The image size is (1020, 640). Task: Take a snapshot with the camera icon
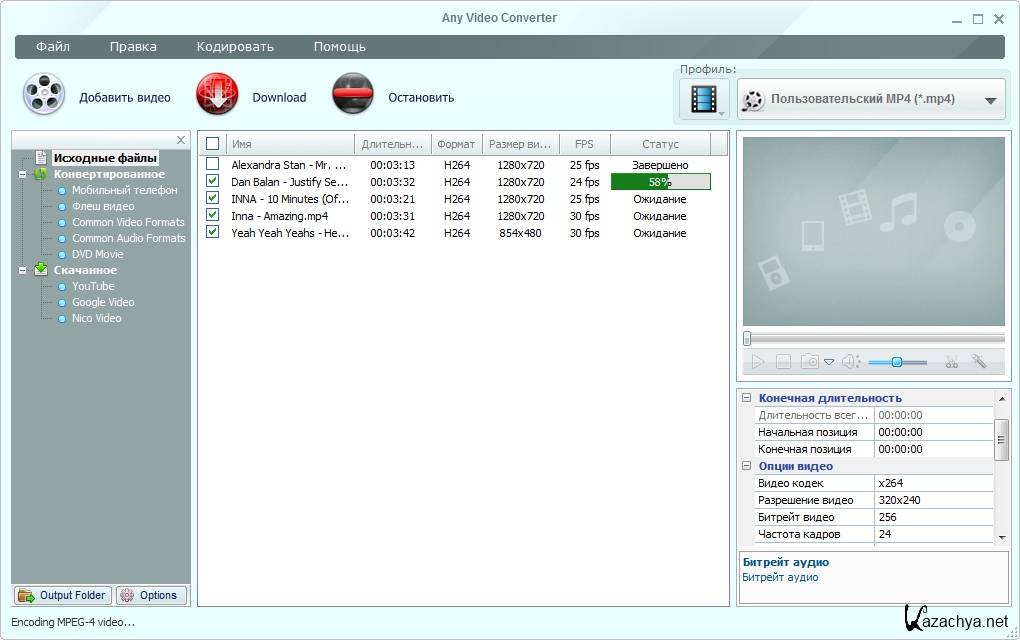click(x=810, y=362)
